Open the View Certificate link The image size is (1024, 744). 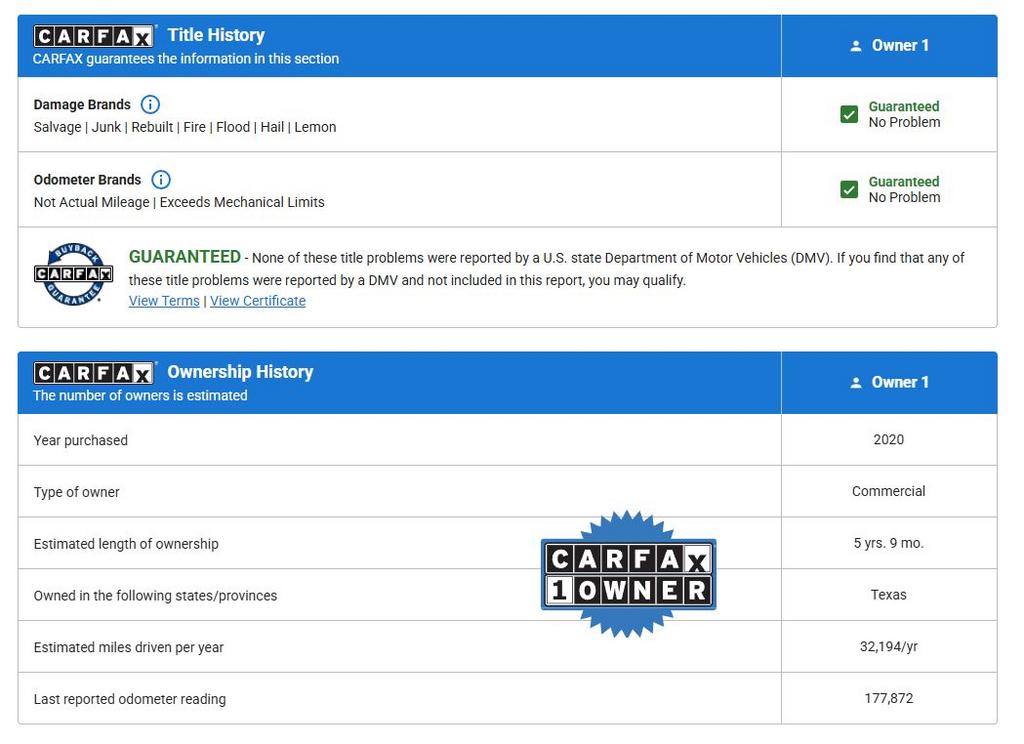tap(258, 301)
